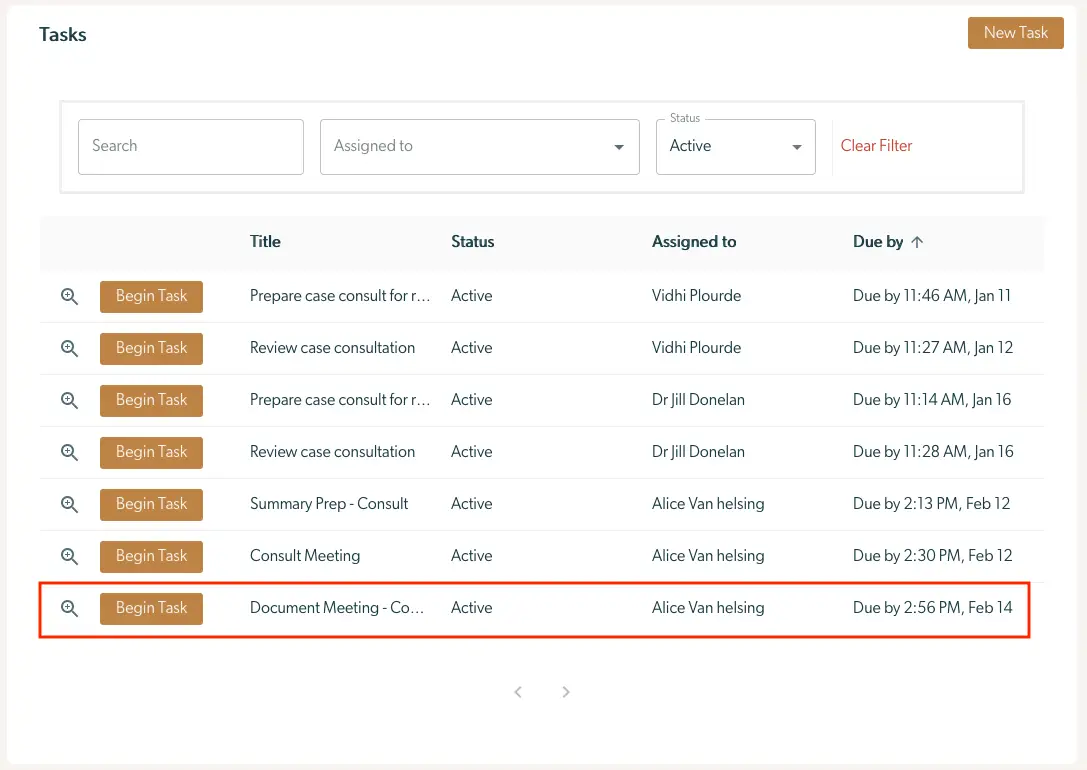Select the Clear Filter link
1087x770 pixels.
click(x=876, y=146)
